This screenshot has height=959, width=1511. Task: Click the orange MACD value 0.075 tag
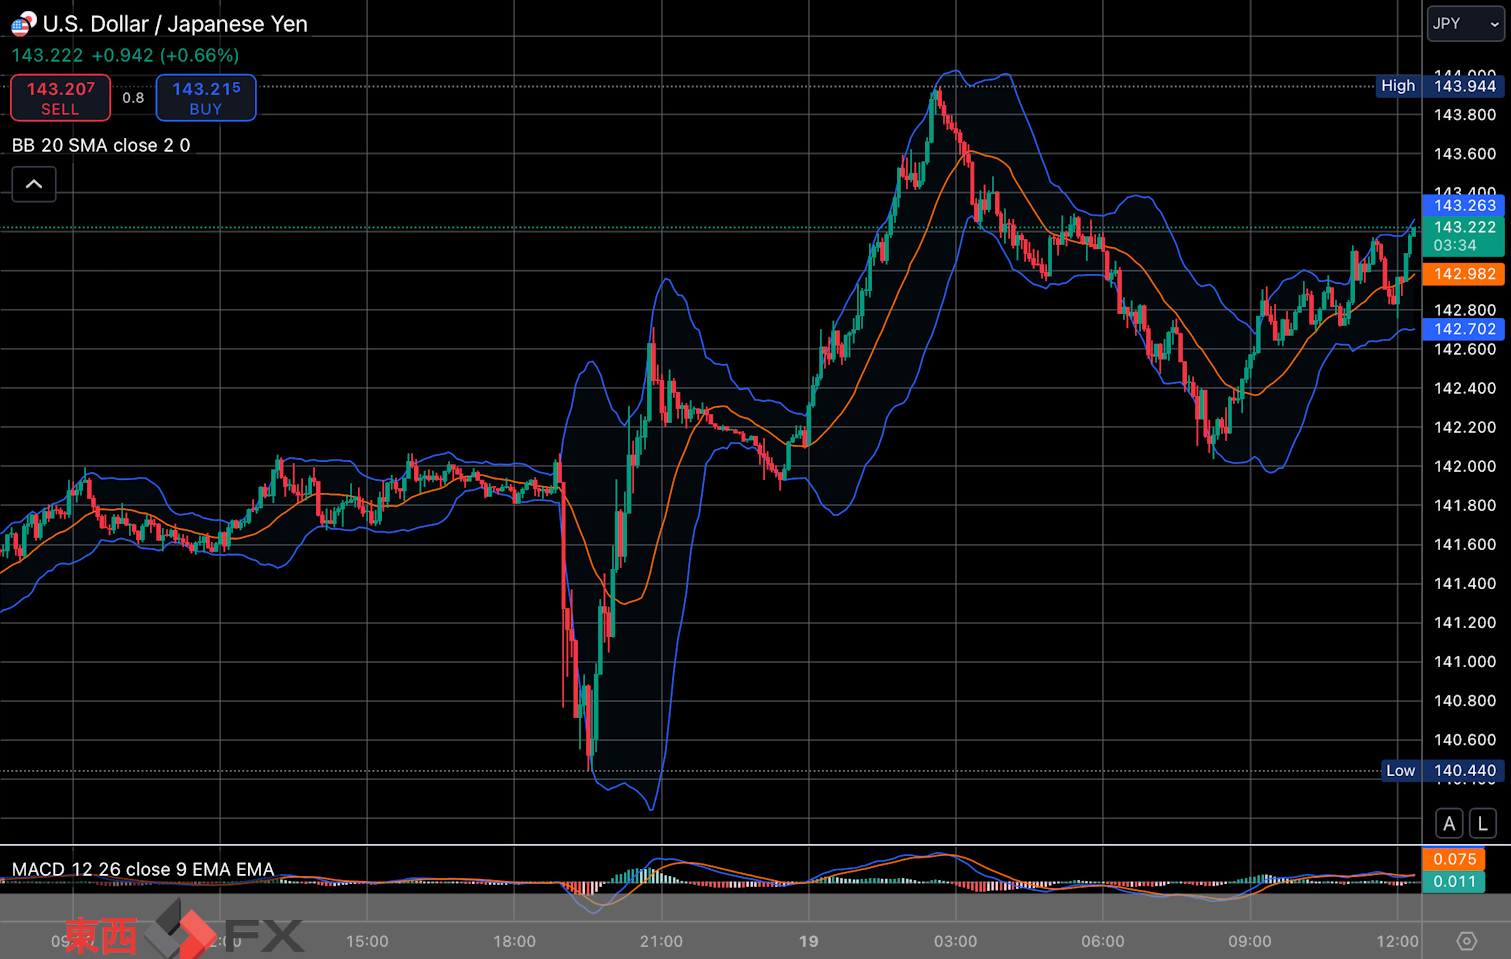1454,859
